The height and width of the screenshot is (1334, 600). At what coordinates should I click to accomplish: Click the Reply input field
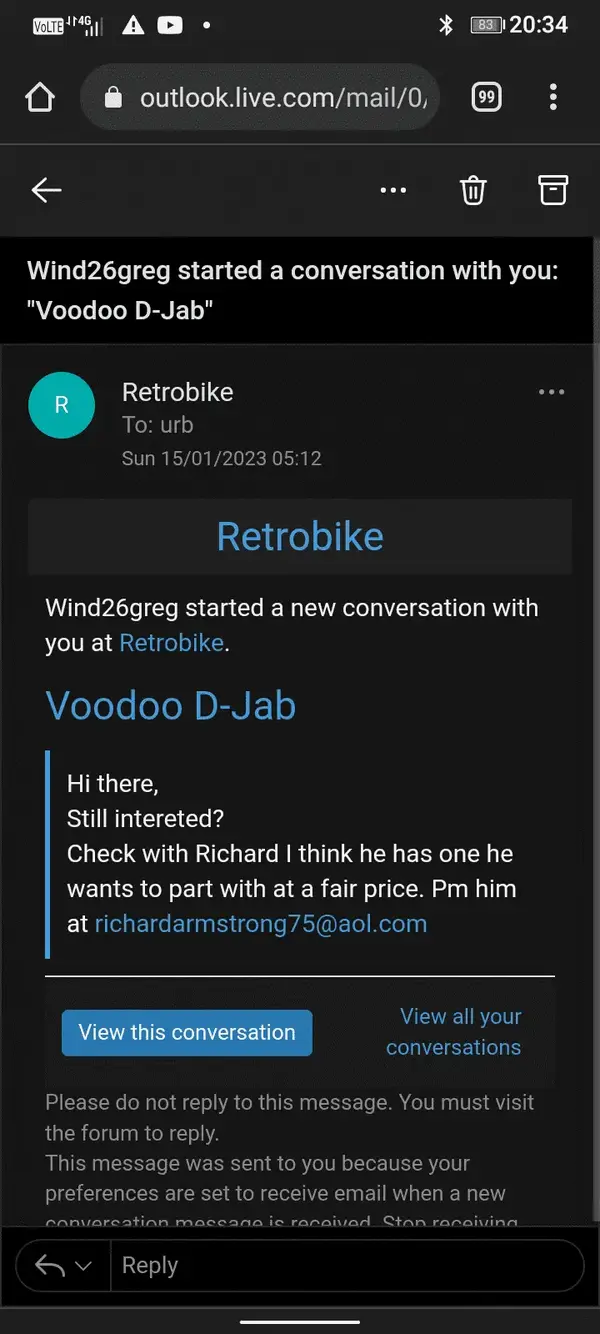tap(346, 1266)
